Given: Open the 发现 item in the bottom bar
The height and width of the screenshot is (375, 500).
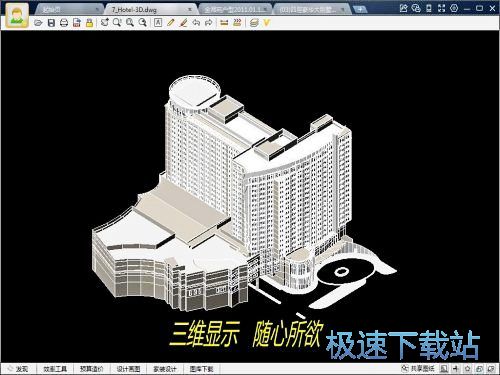Looking at the screenshot, I should [18, 369].
